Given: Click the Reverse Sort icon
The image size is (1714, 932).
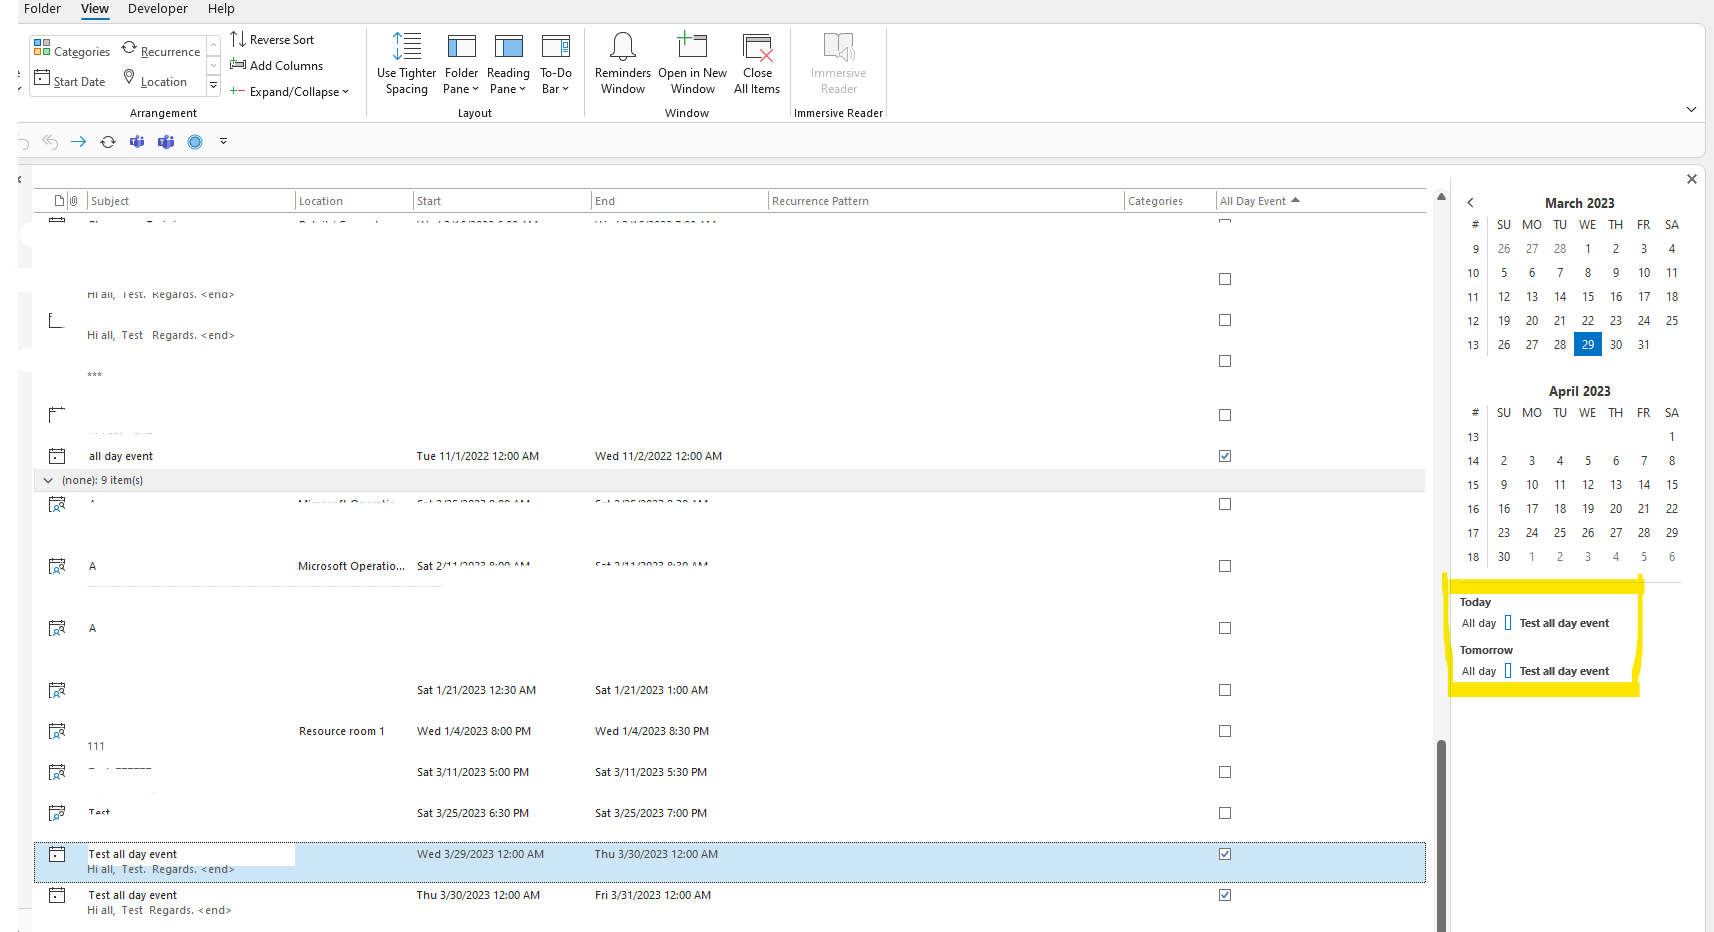Looking at the screenshot, I should tap(238, 39).
